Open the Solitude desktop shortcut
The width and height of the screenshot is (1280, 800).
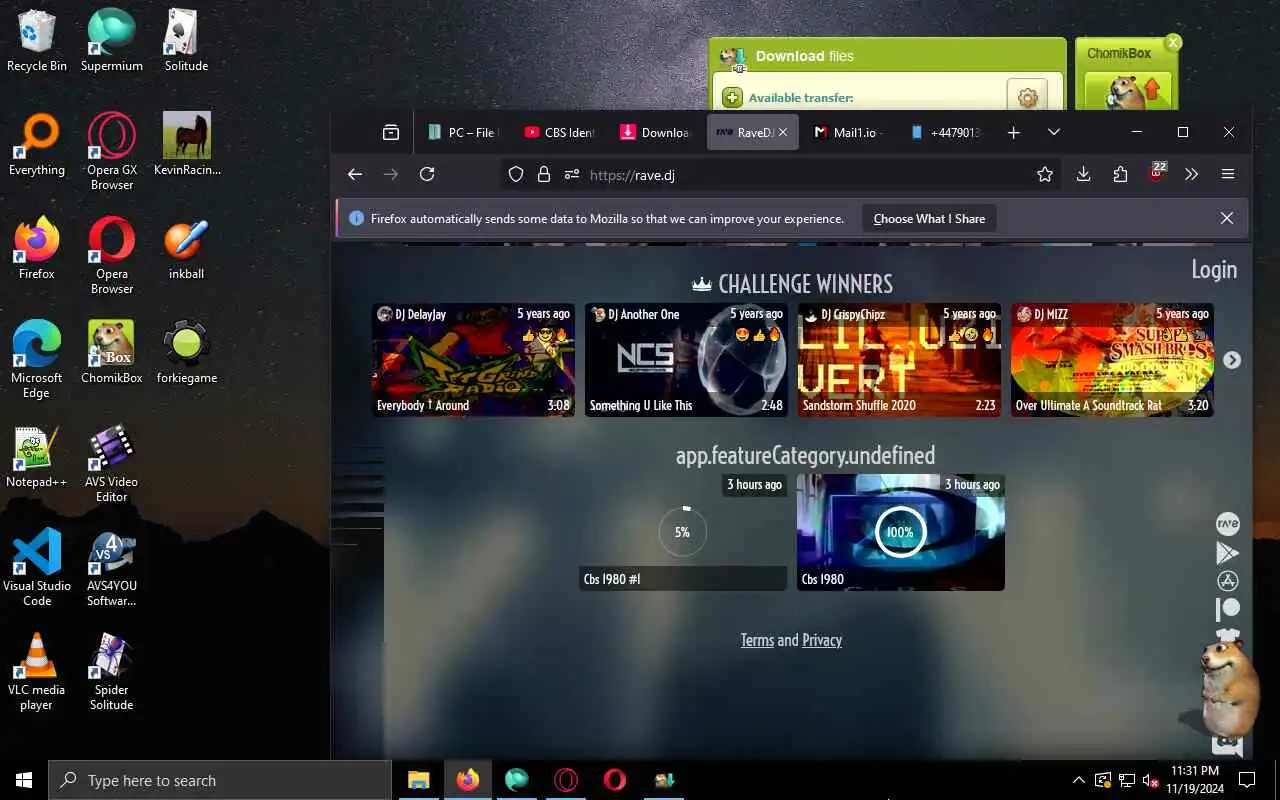click(186, 40)
